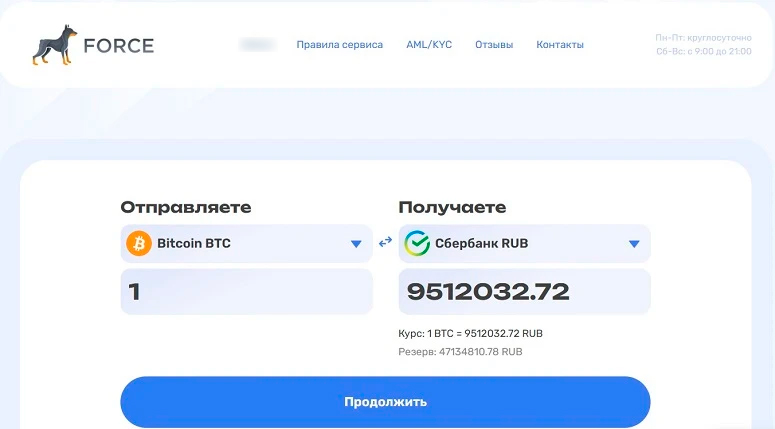Focus the send amount field showing 1

click(x=246, y=292)
